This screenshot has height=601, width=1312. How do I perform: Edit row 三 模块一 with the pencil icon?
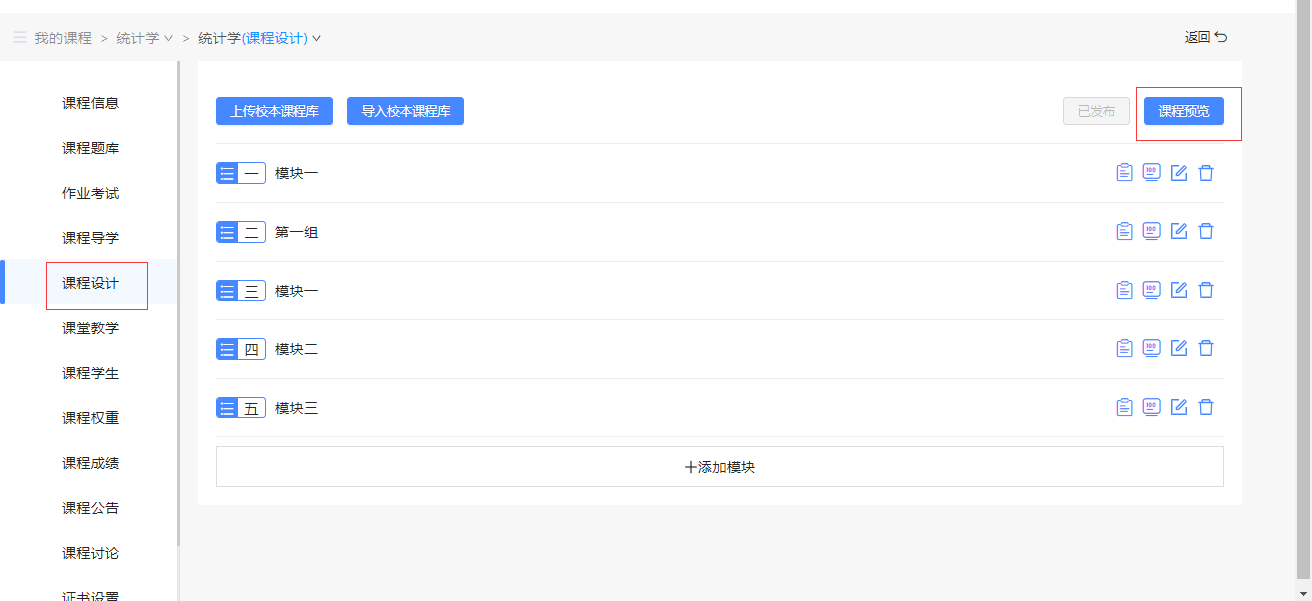point(1179,290)
